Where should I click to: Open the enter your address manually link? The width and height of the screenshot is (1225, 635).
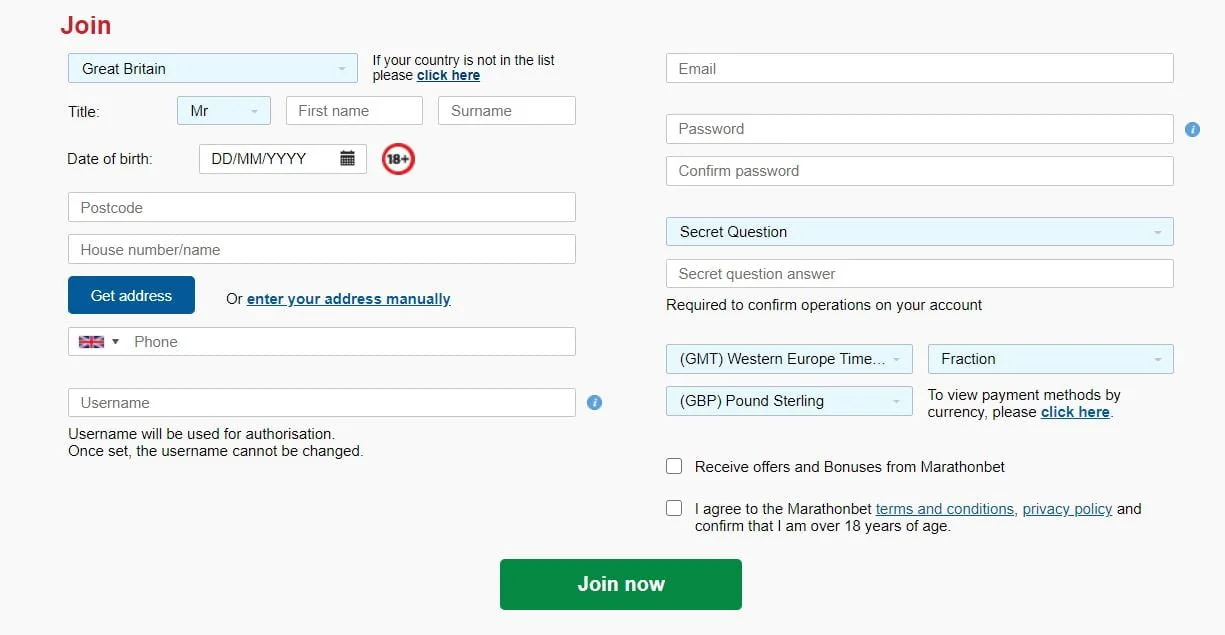(348, 298)
